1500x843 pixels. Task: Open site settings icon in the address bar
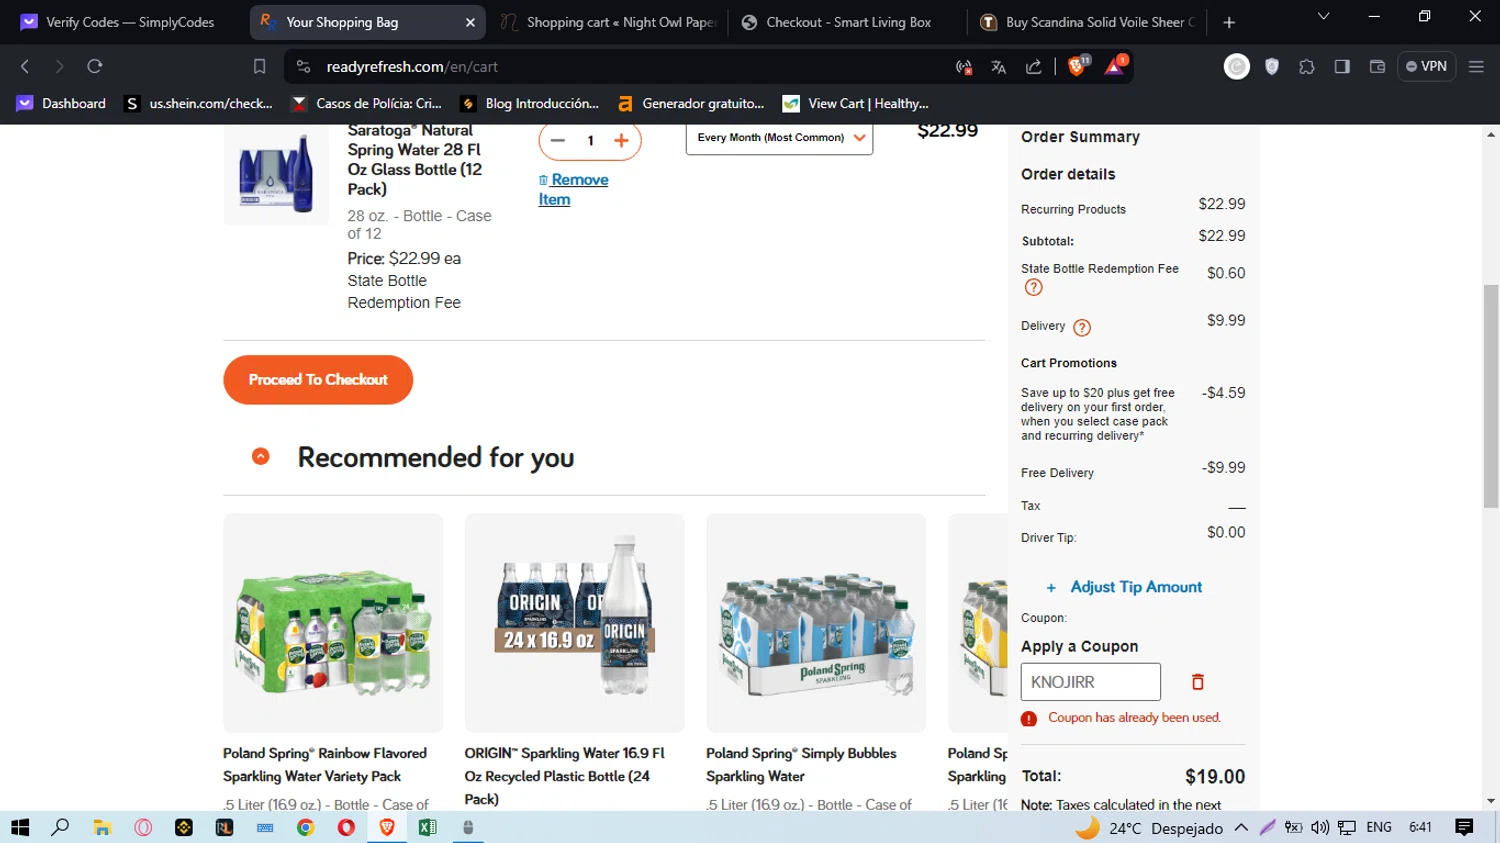(x=303, y=66)
